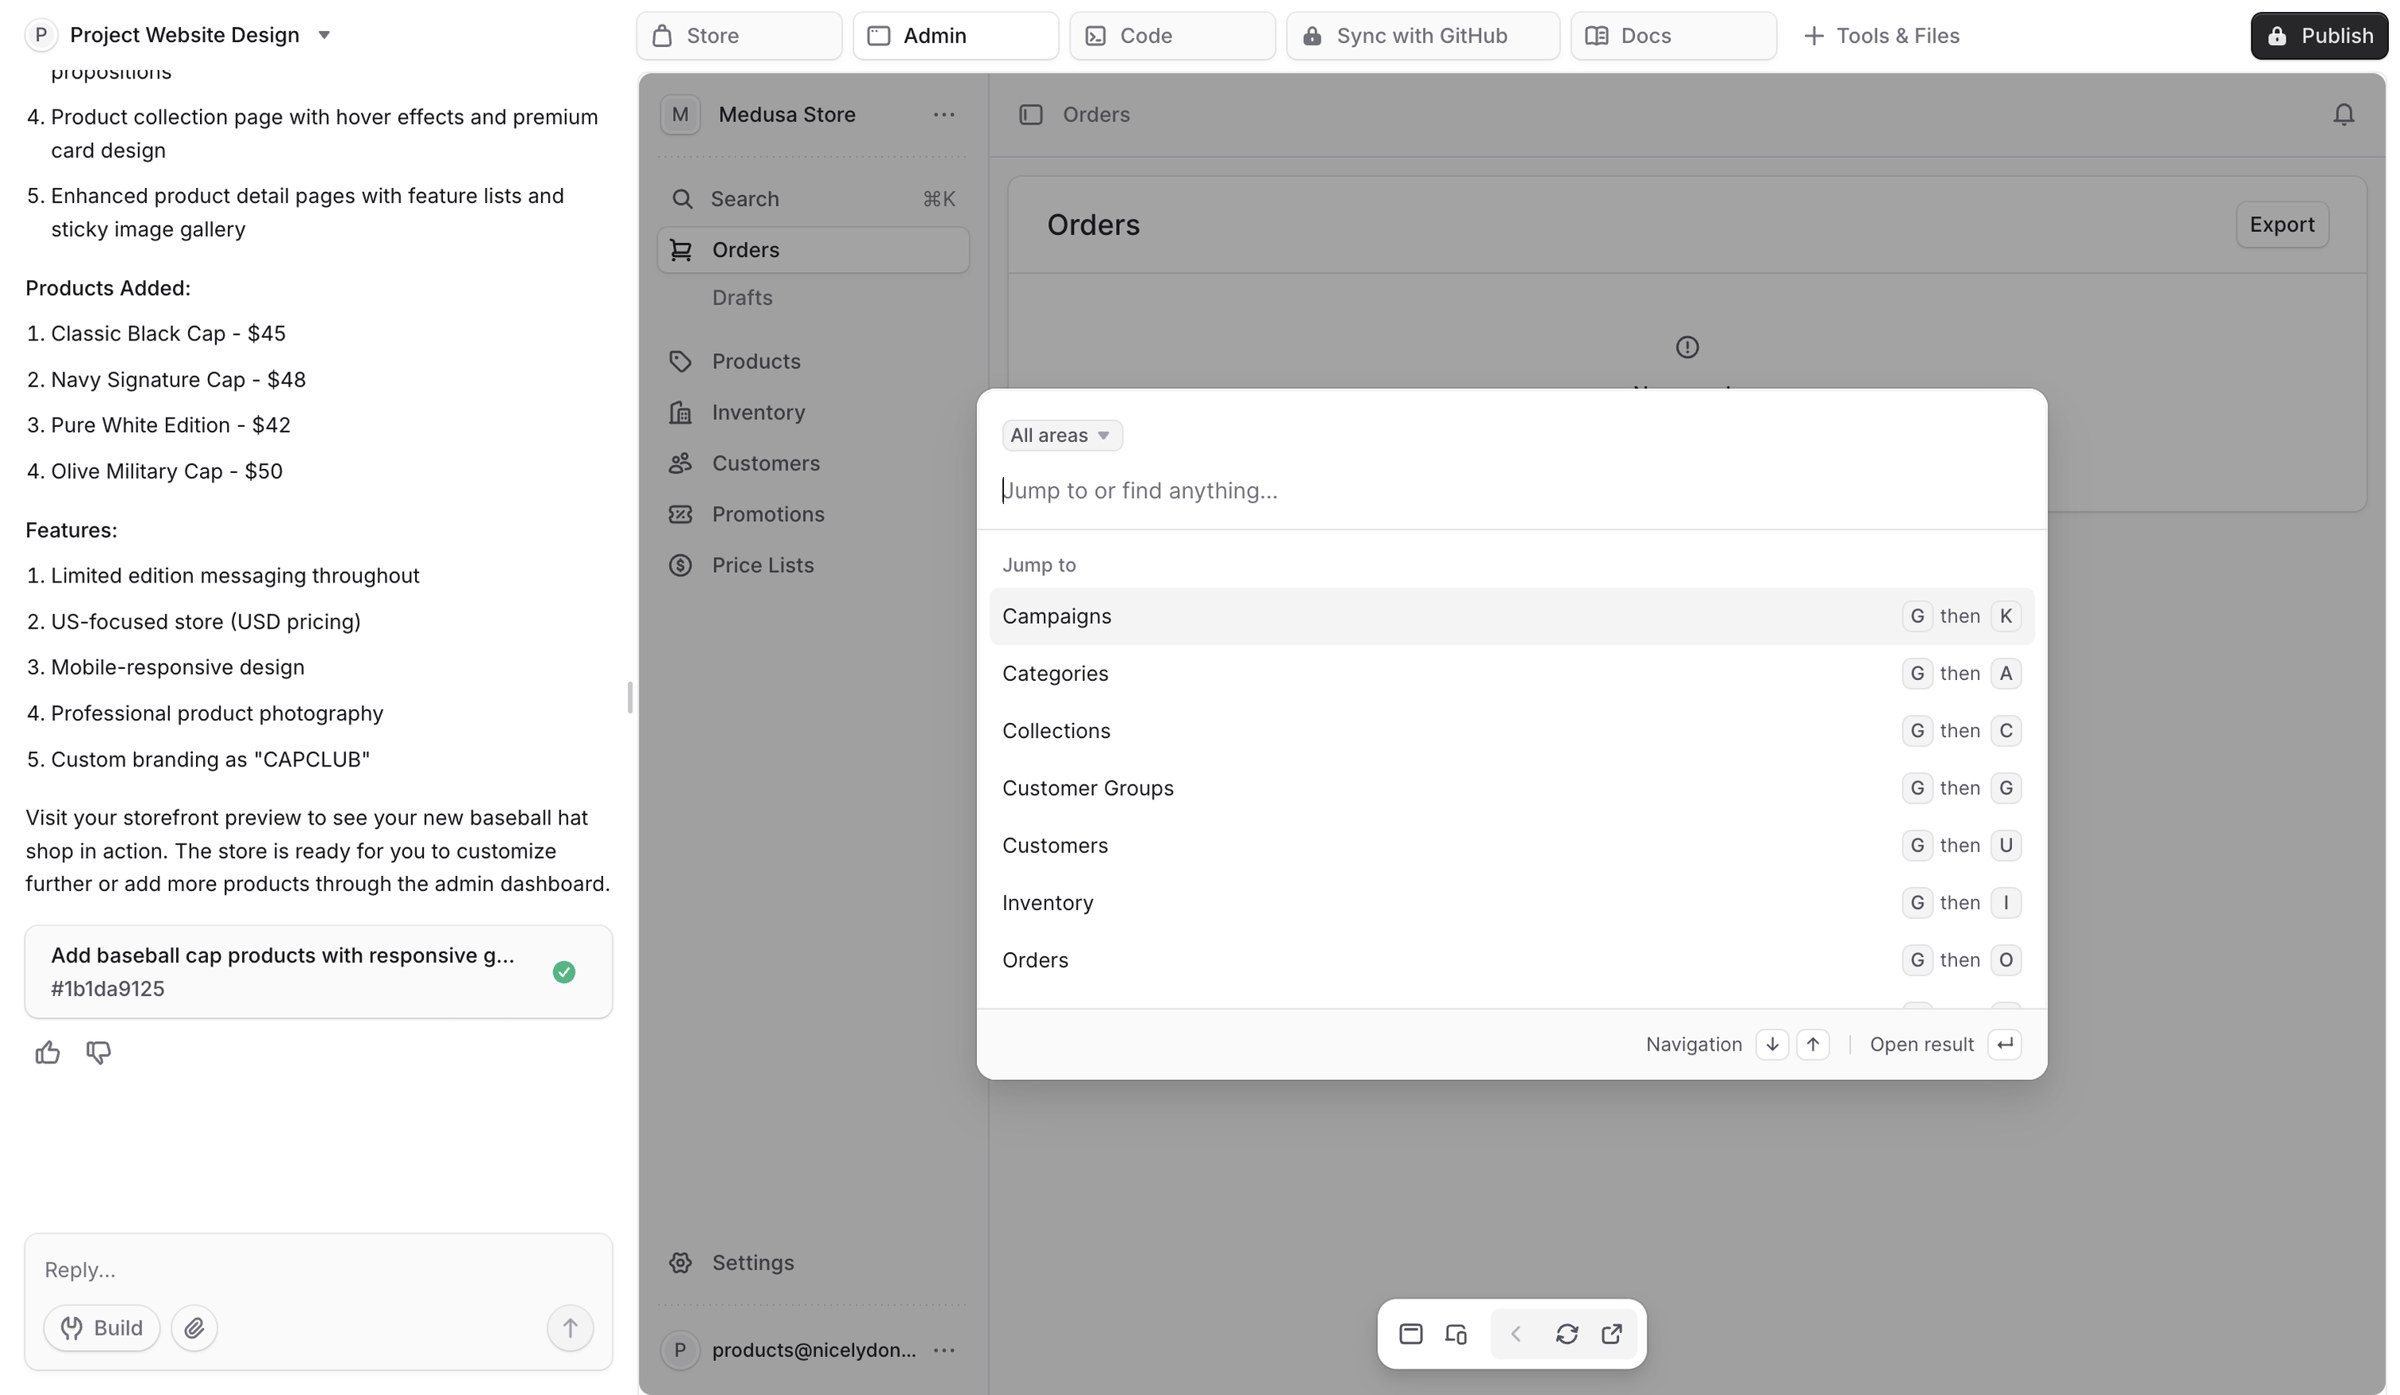Click the Publish button

click(2319, 35)
